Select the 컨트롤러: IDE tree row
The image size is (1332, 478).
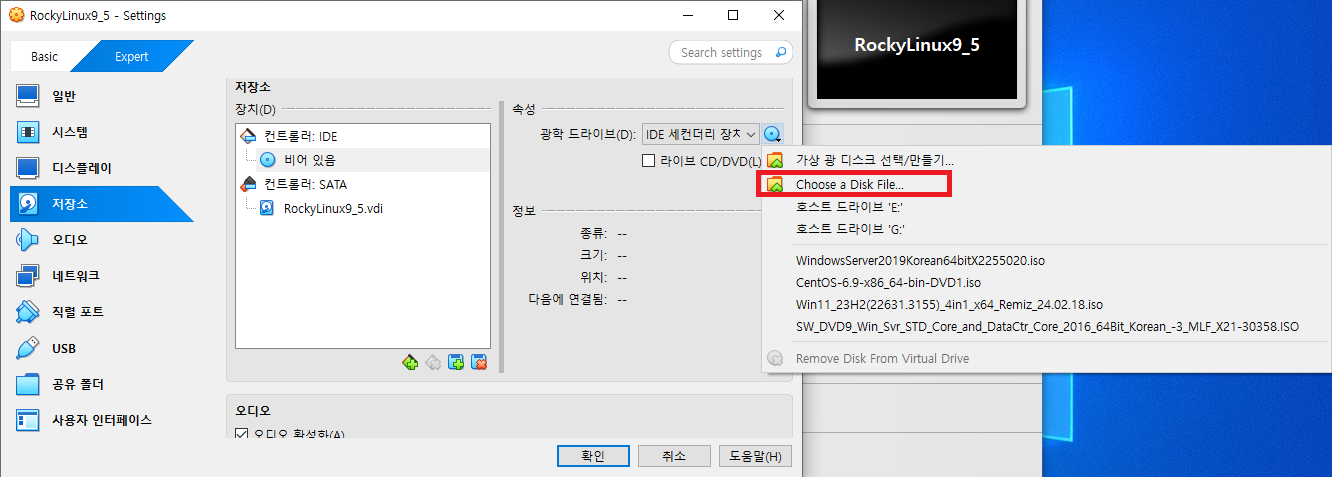tap(363, 136)
